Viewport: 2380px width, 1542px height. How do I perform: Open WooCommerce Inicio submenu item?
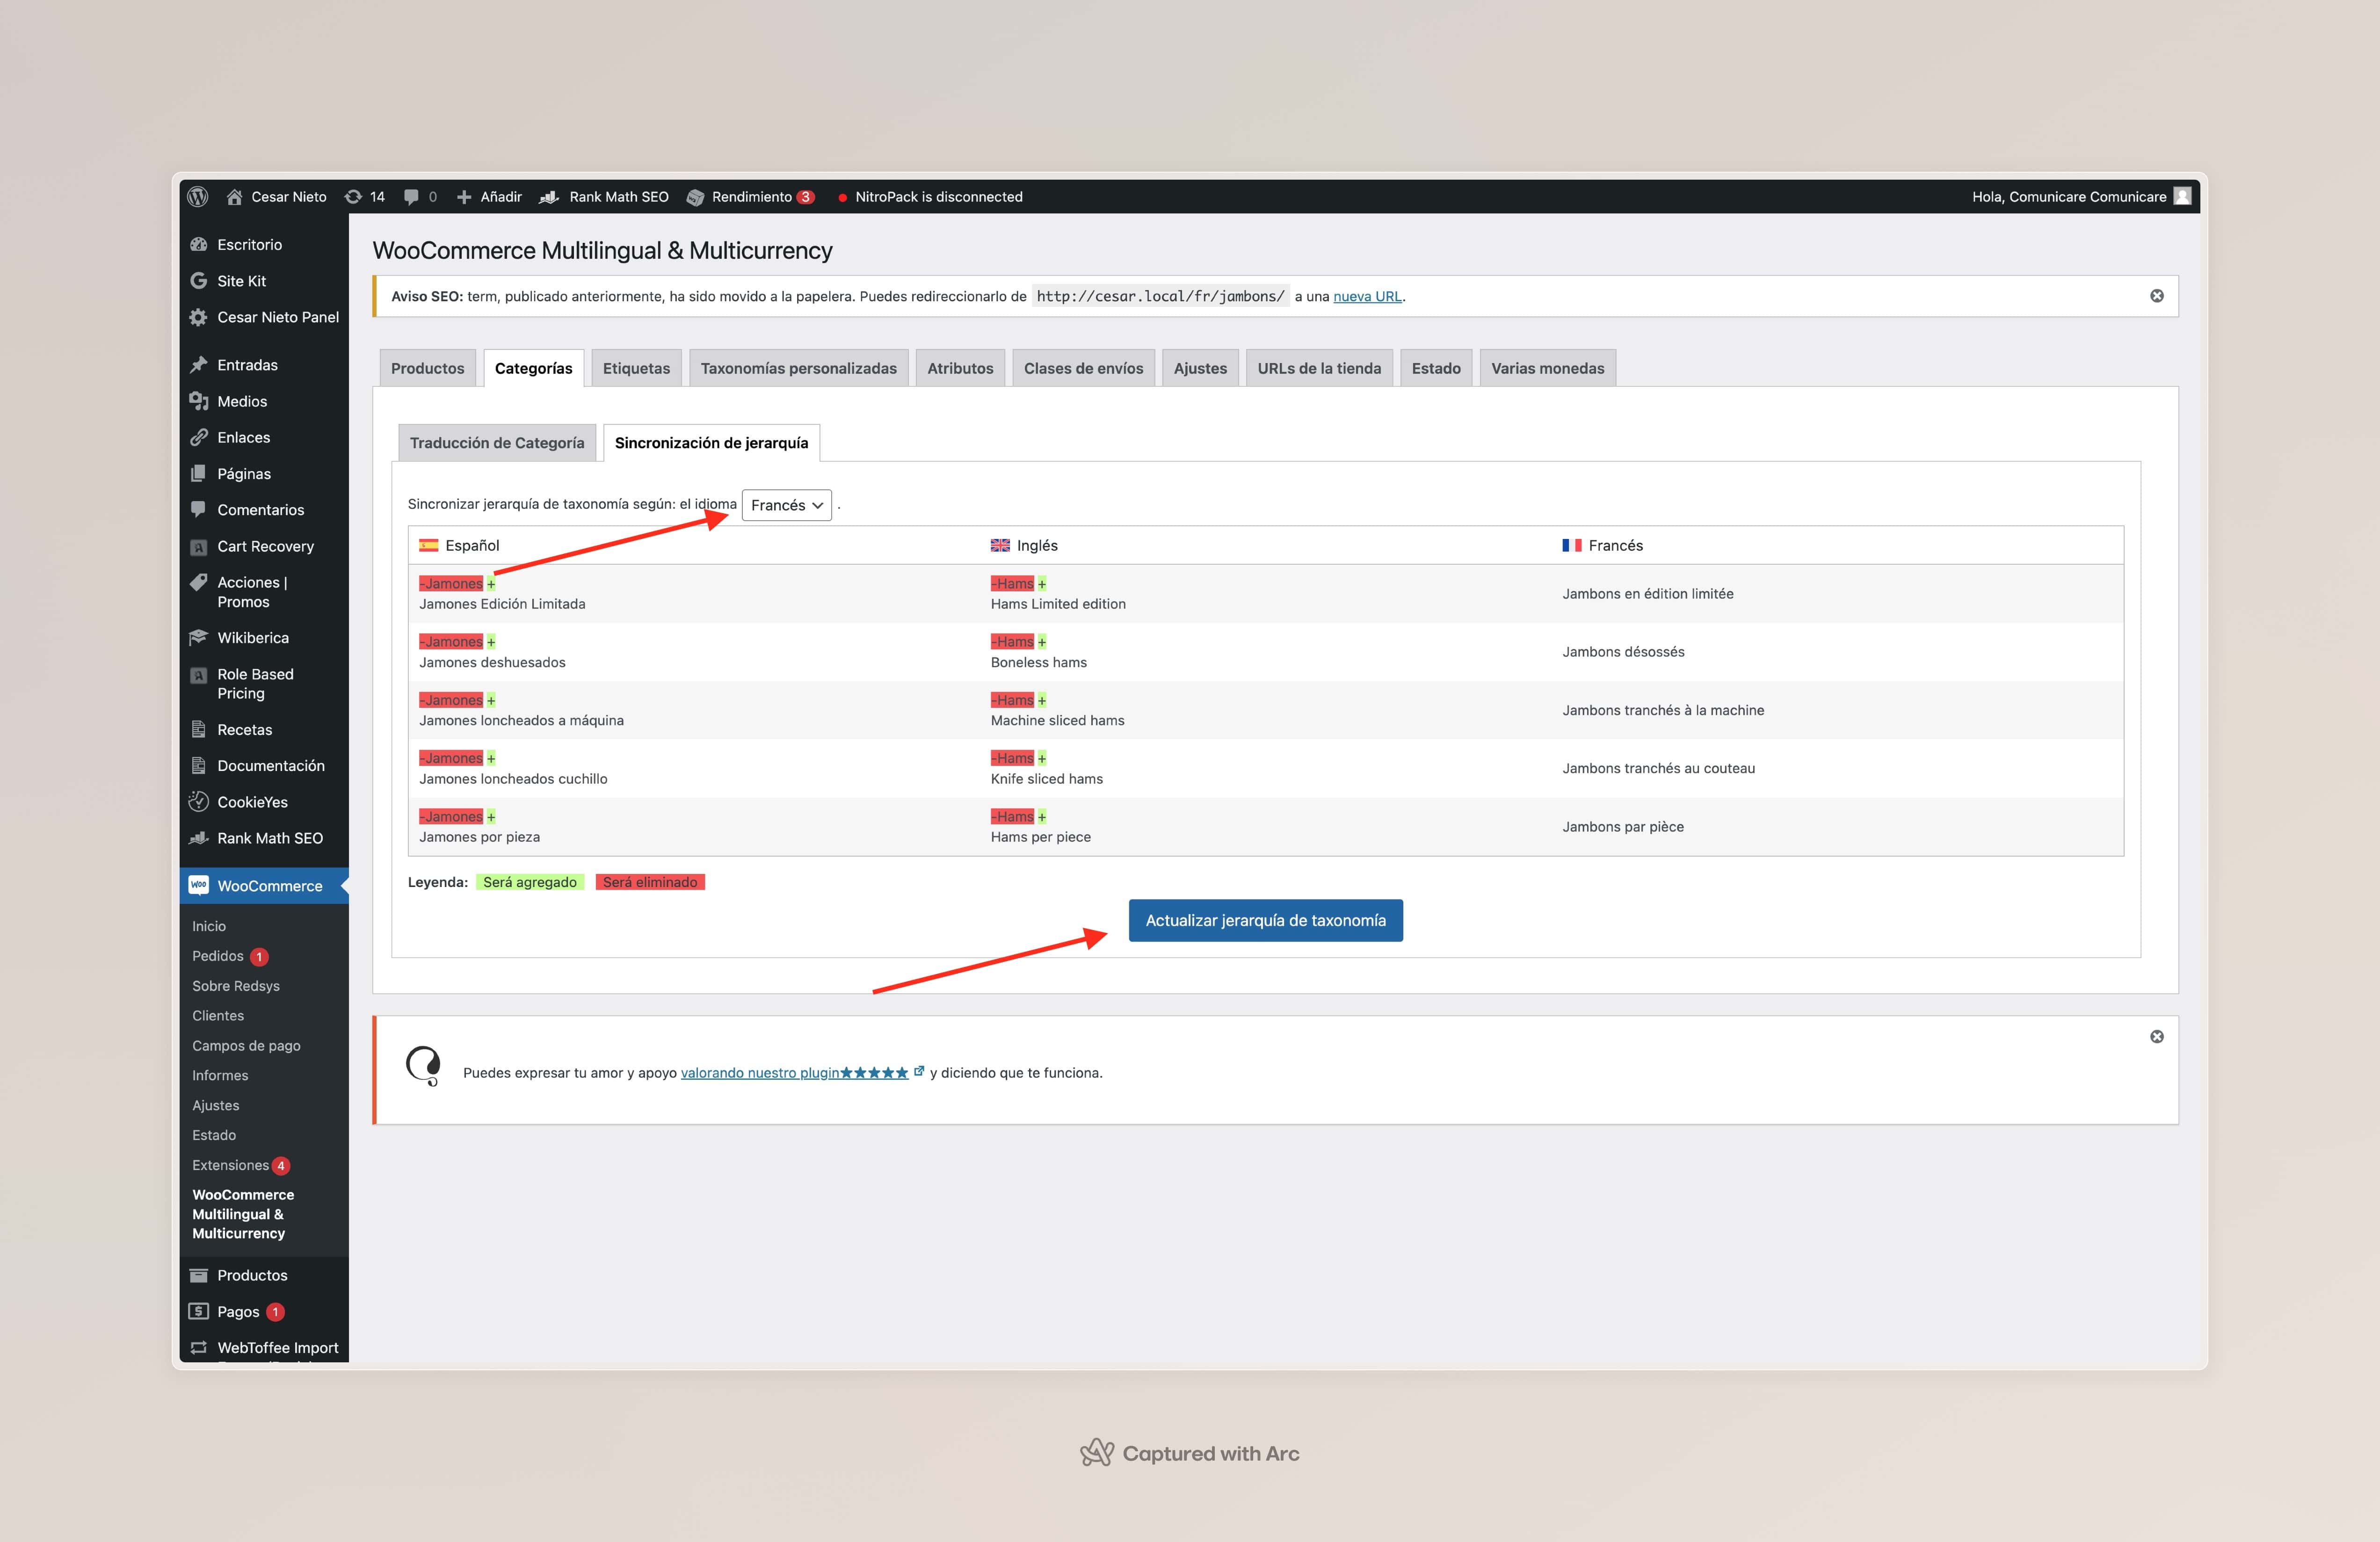point(209,926)
